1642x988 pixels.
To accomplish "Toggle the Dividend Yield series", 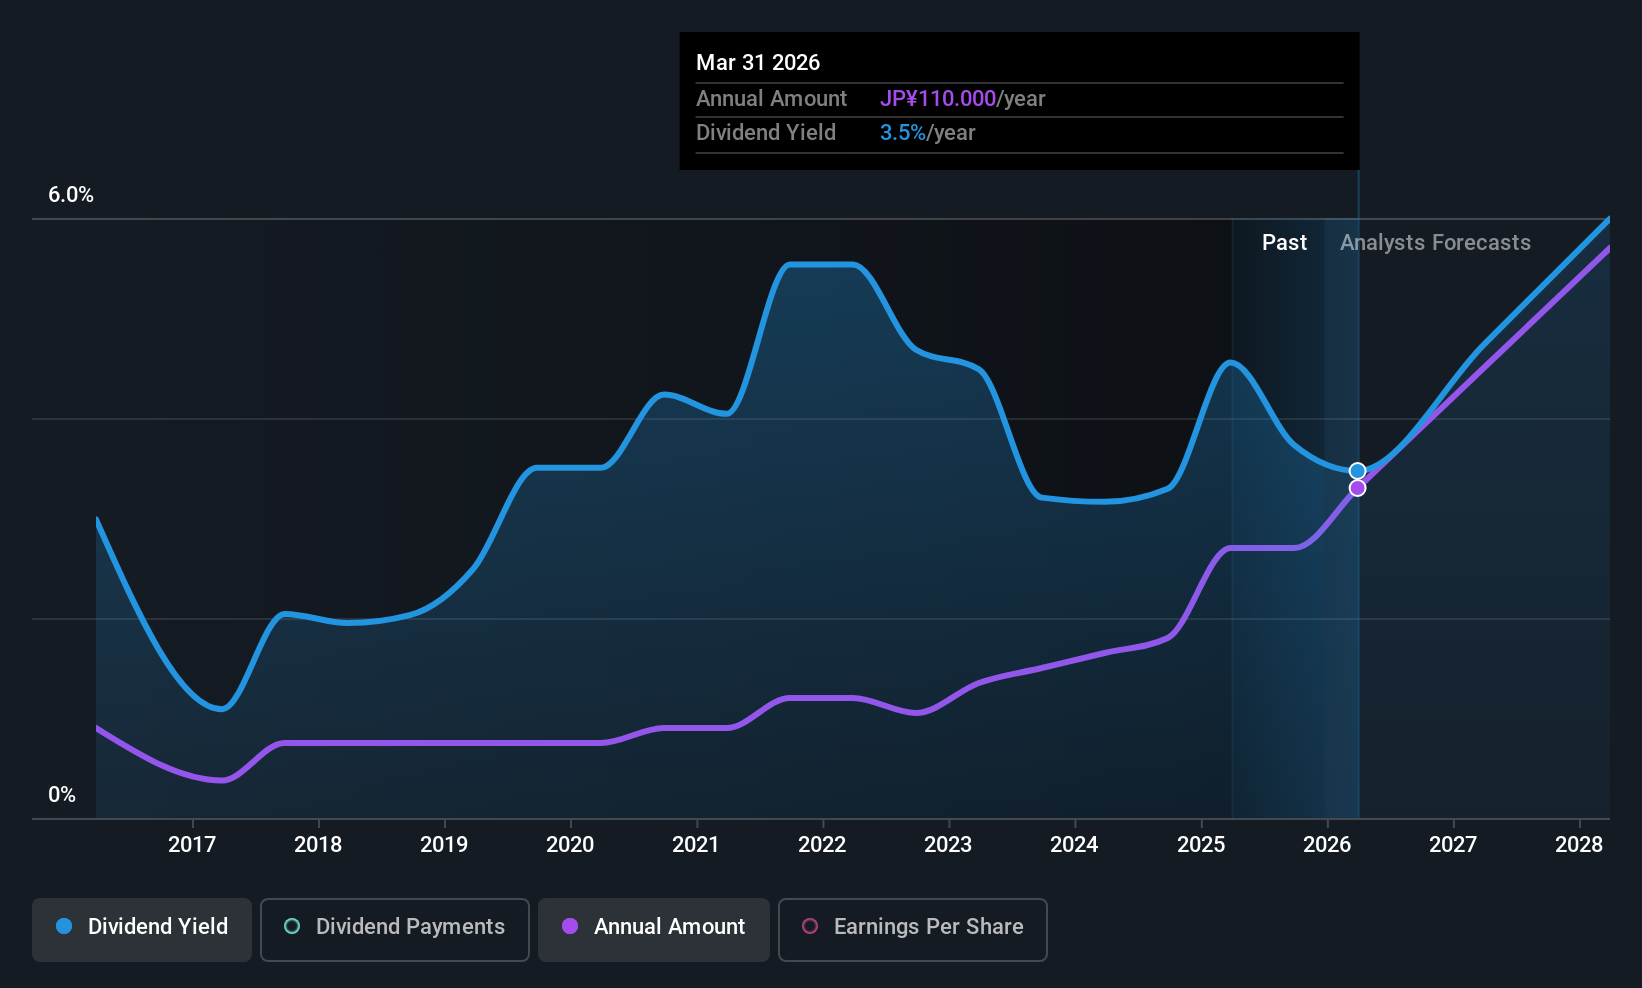I will [142, 929].
